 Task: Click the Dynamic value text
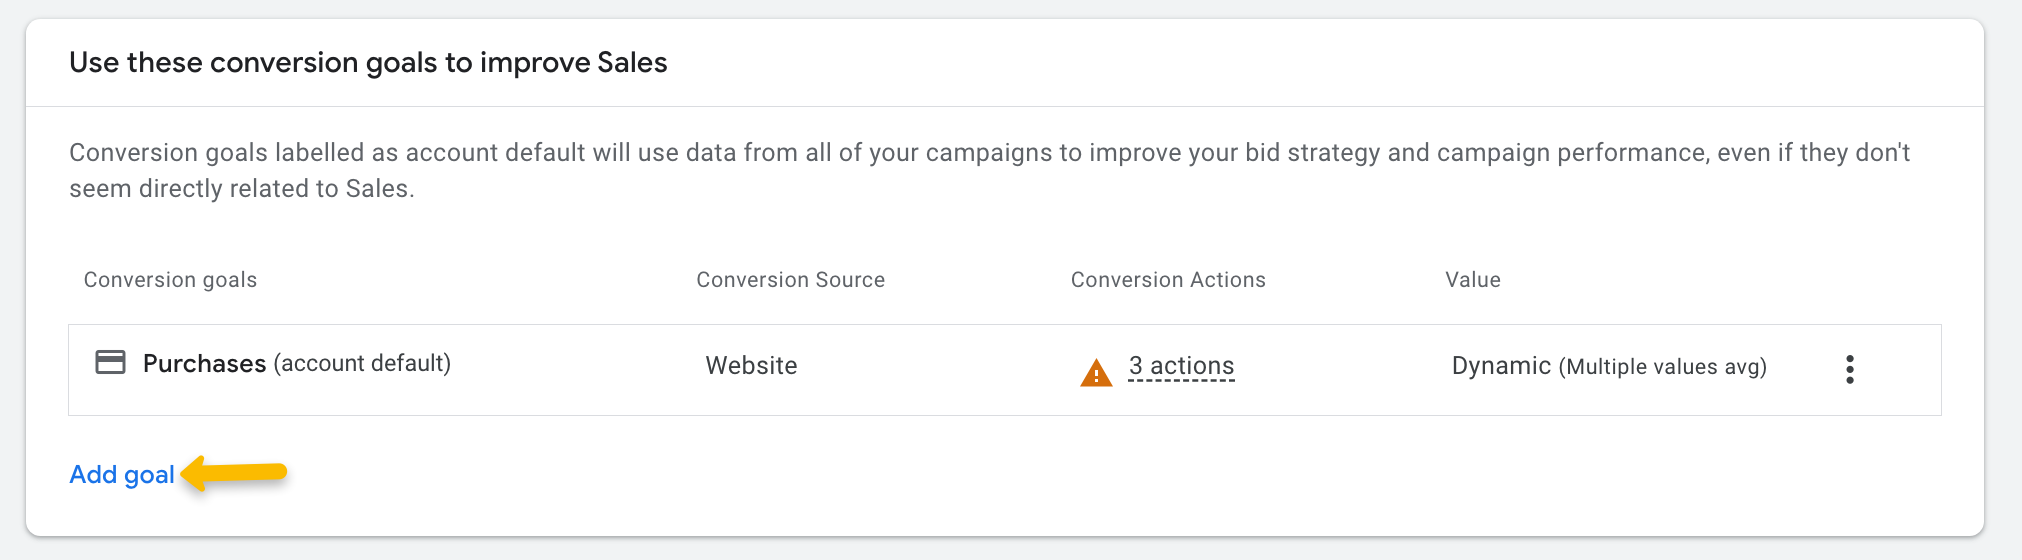1500,366
